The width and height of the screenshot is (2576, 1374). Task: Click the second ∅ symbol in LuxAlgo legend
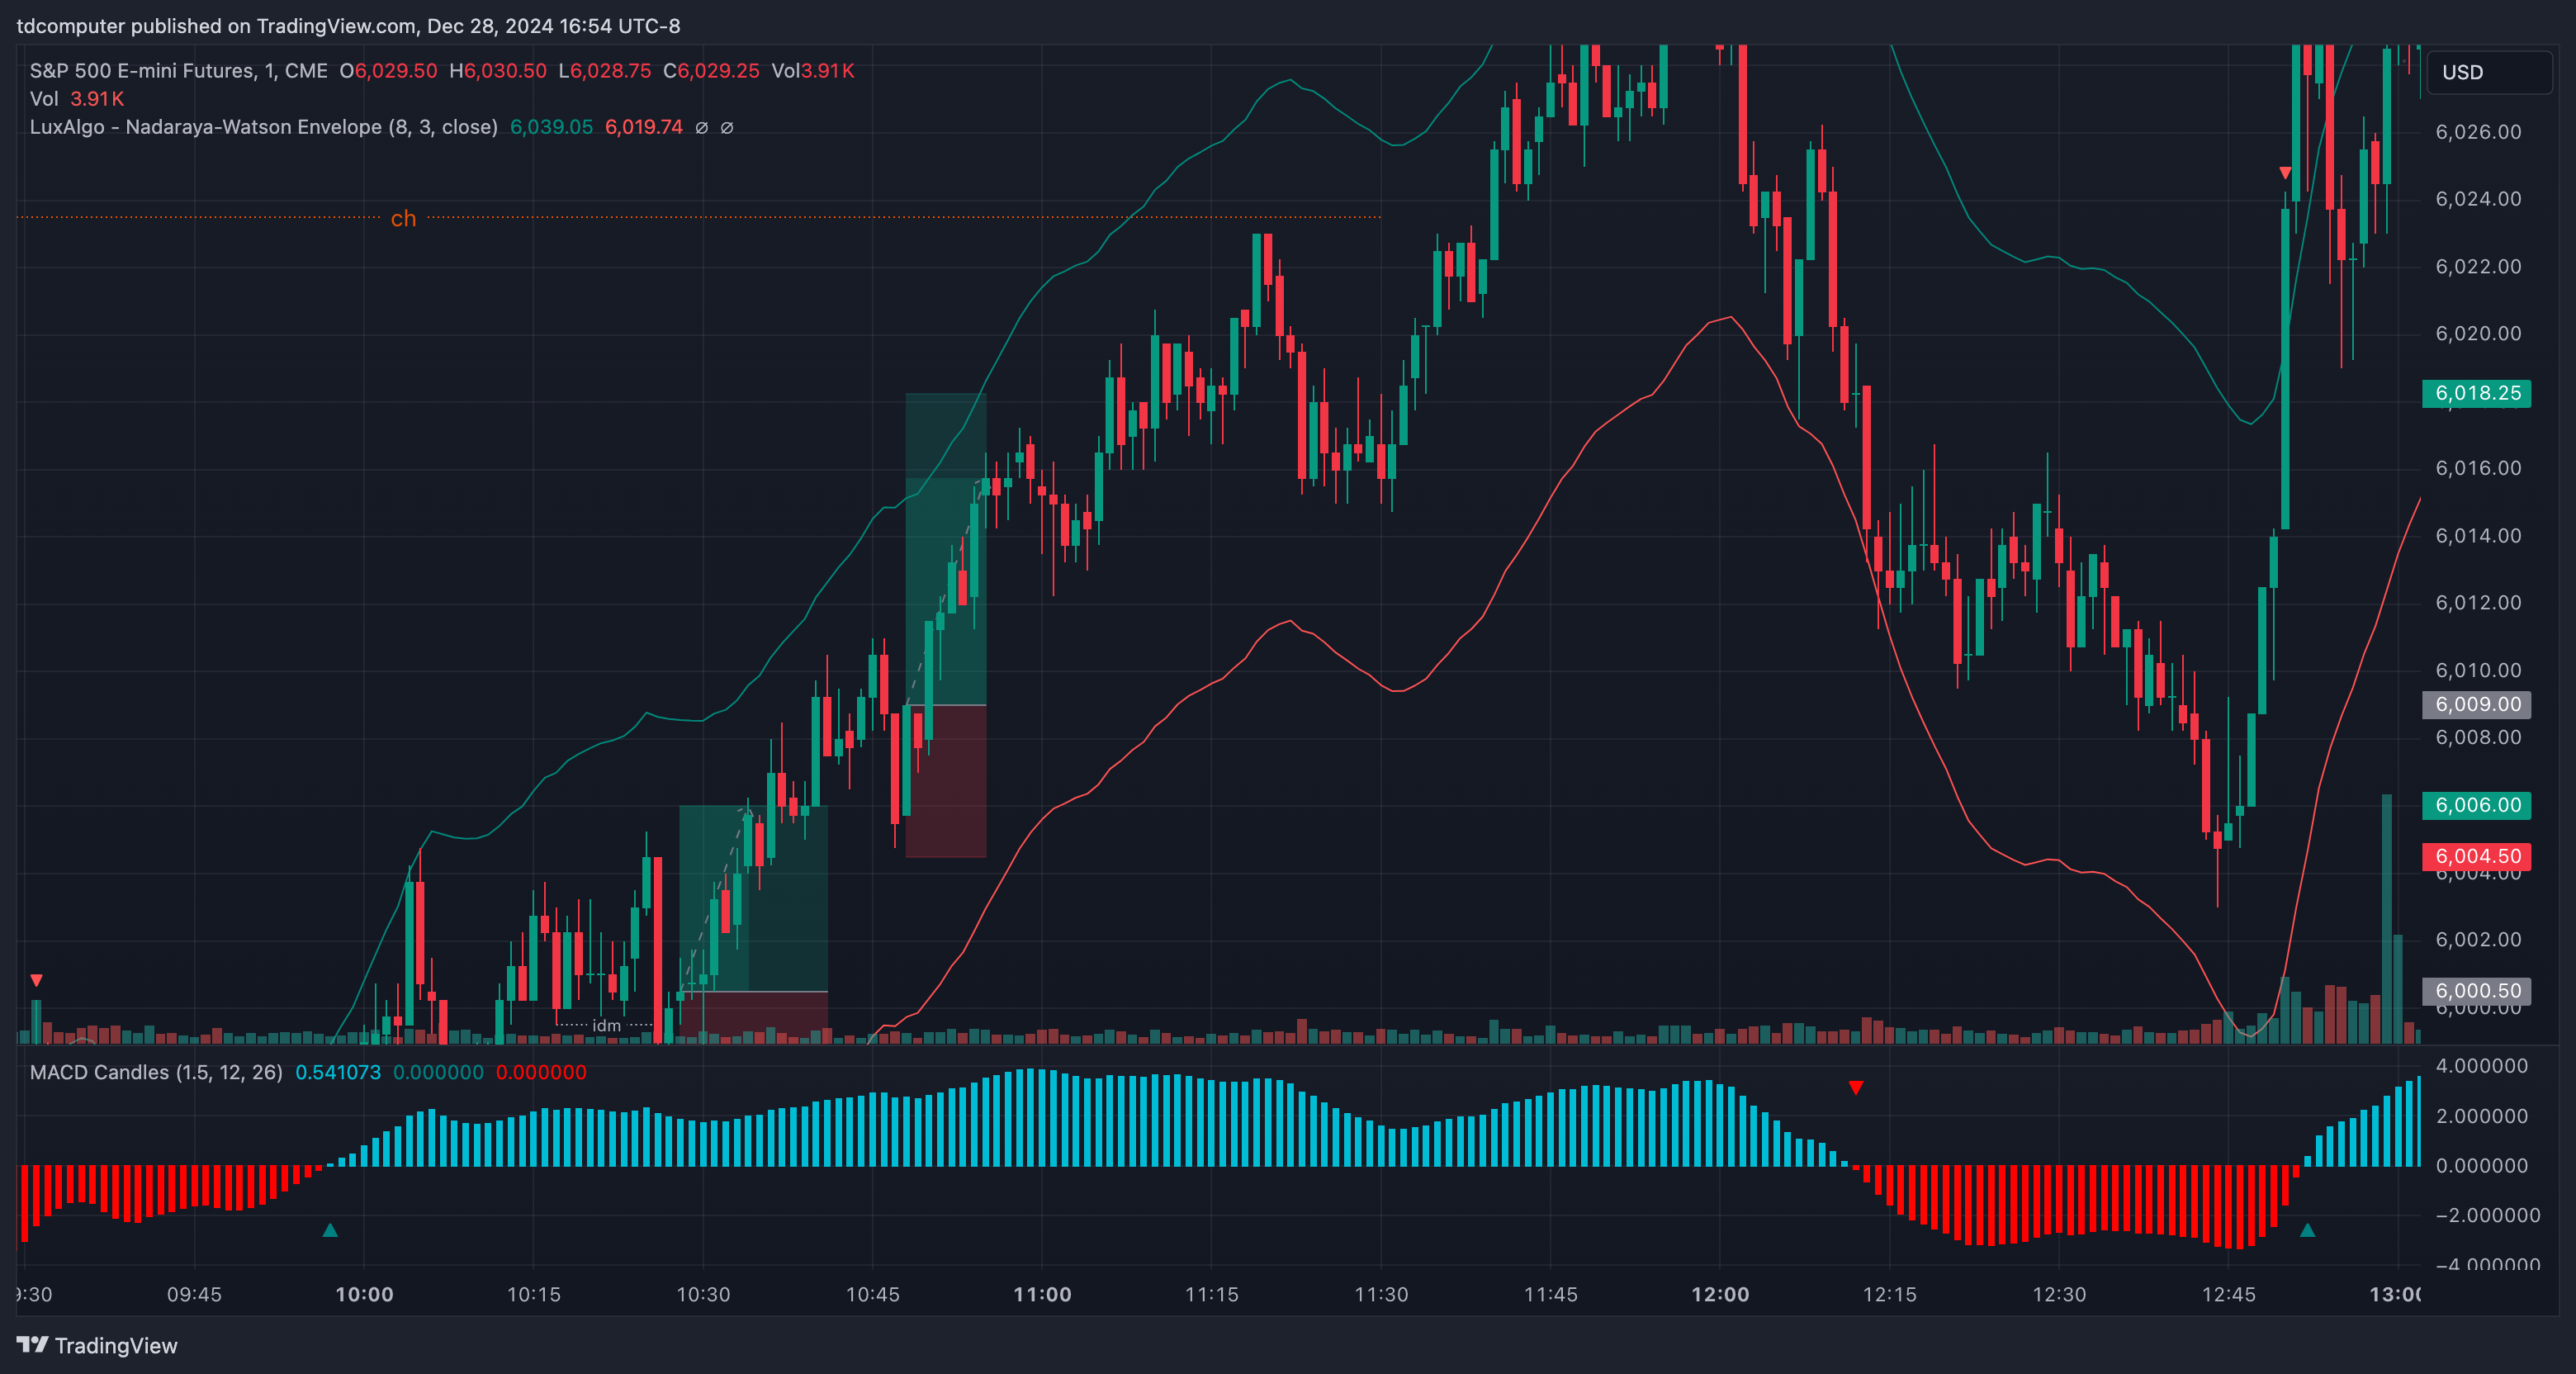click(727, 127)
